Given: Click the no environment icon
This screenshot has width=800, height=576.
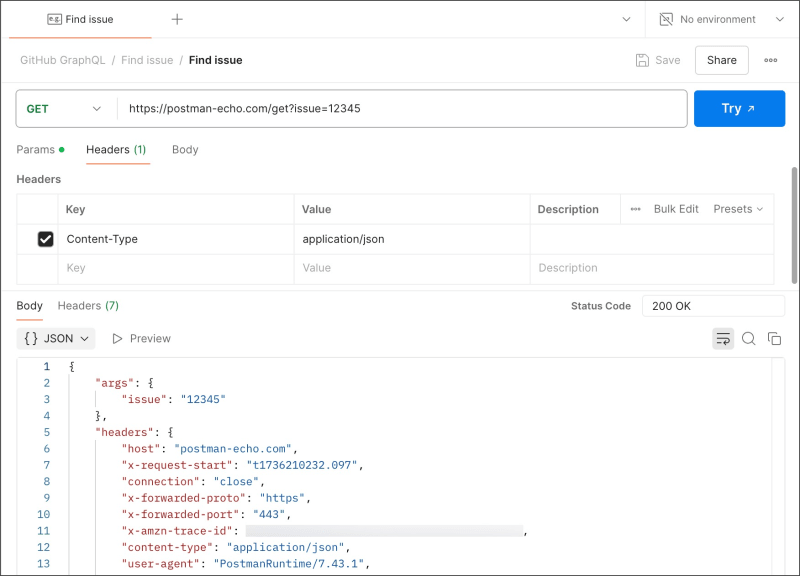Looking at the screenshot, I should 666,19.
